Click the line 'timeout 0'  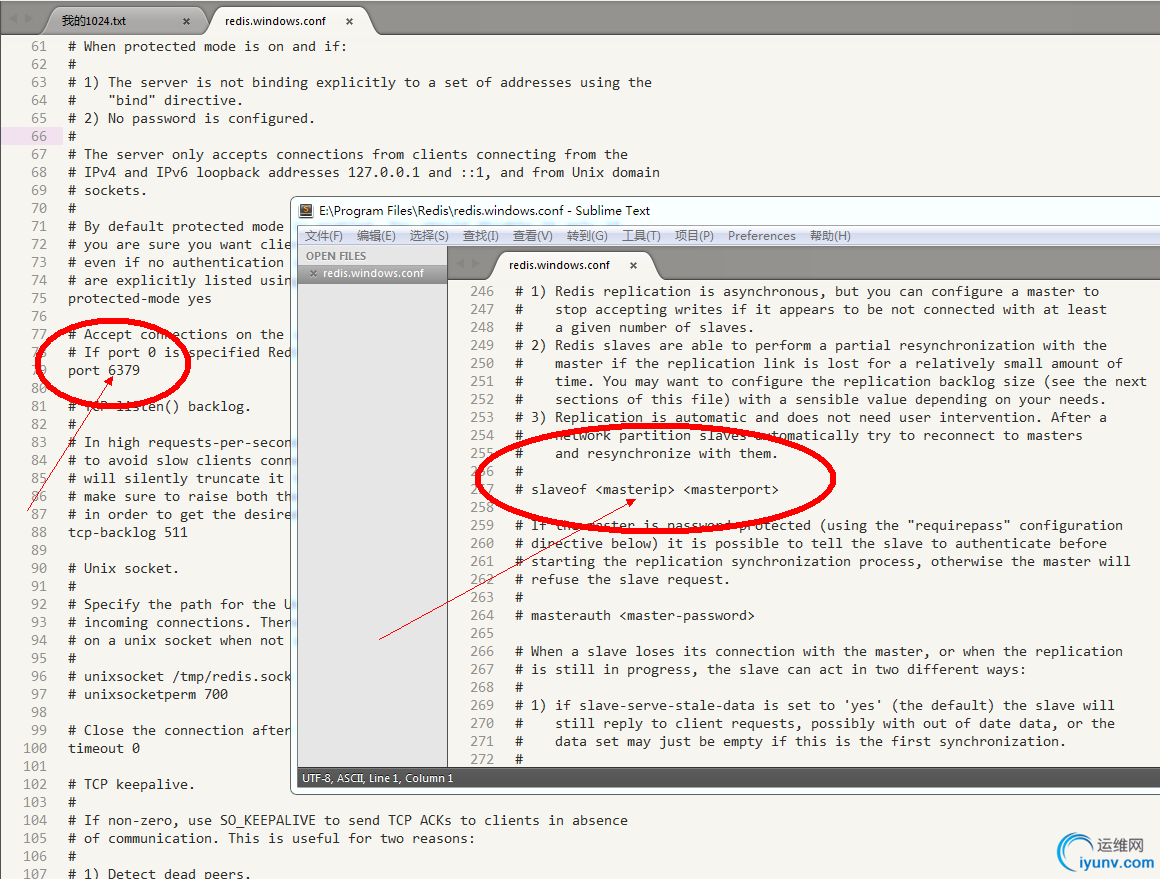coord(104,749)
